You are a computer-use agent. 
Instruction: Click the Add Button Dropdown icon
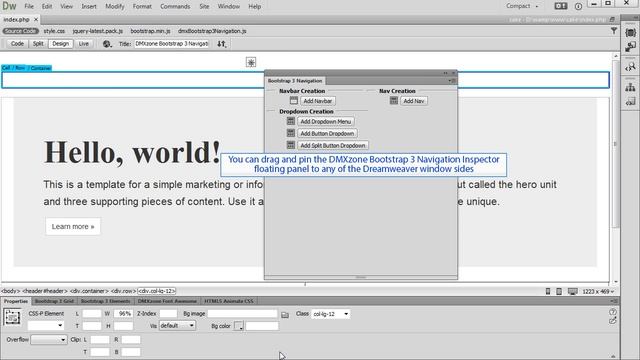291,133
